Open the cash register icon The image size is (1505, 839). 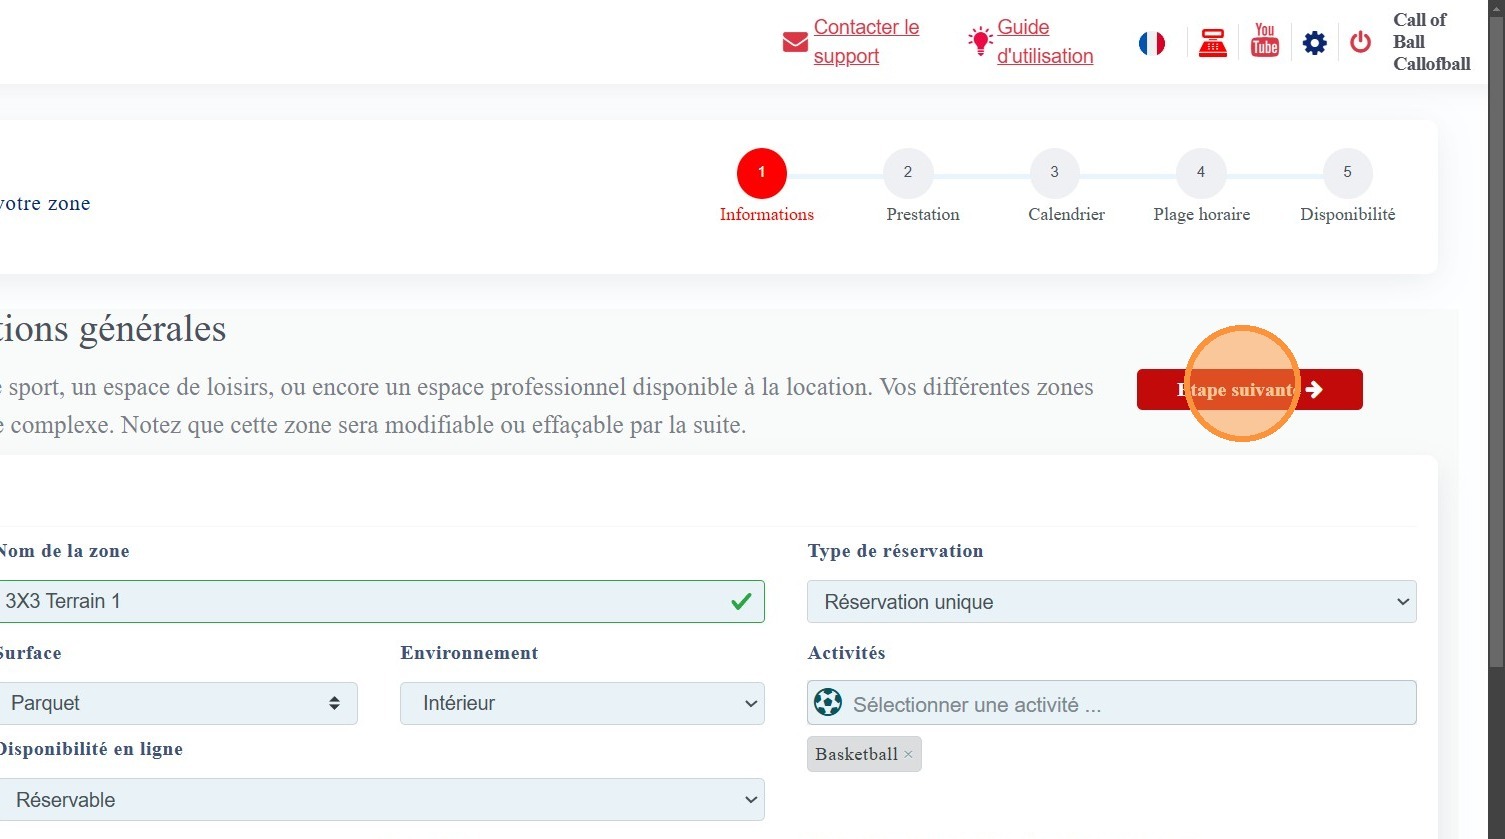click(x=1213, y=43)
